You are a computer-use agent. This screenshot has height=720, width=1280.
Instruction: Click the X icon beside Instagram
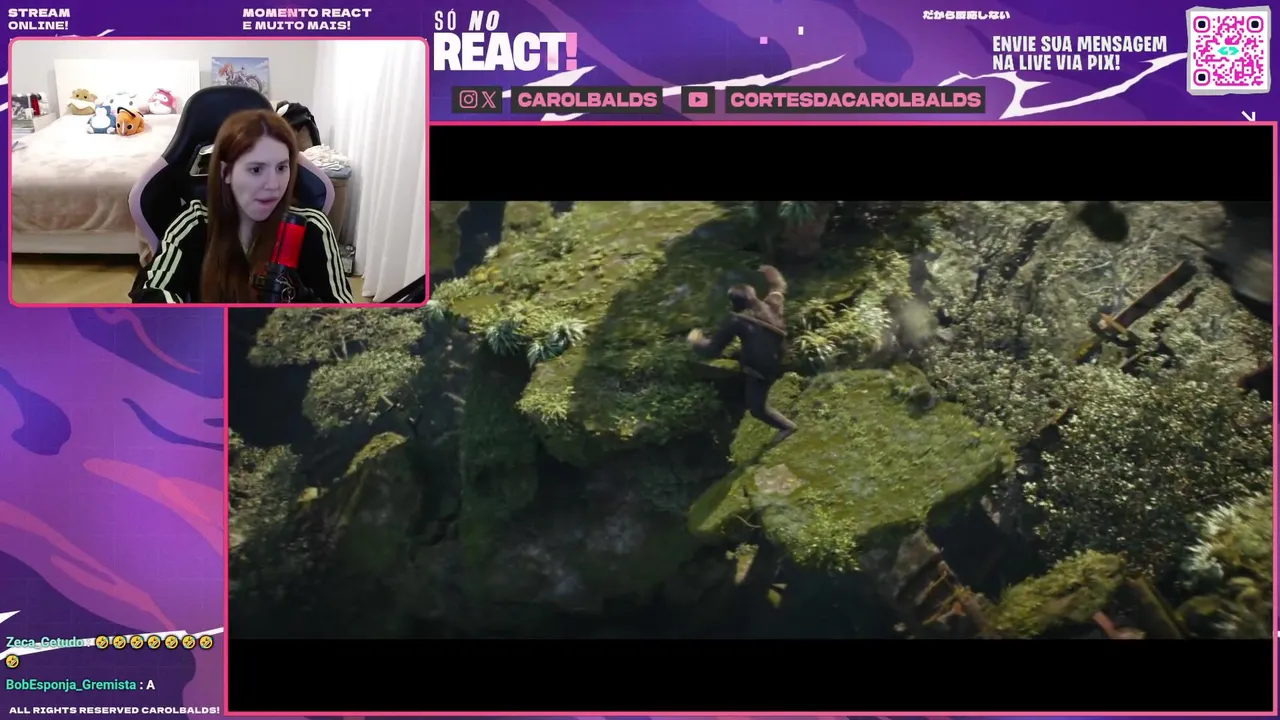tap(488, 100)
